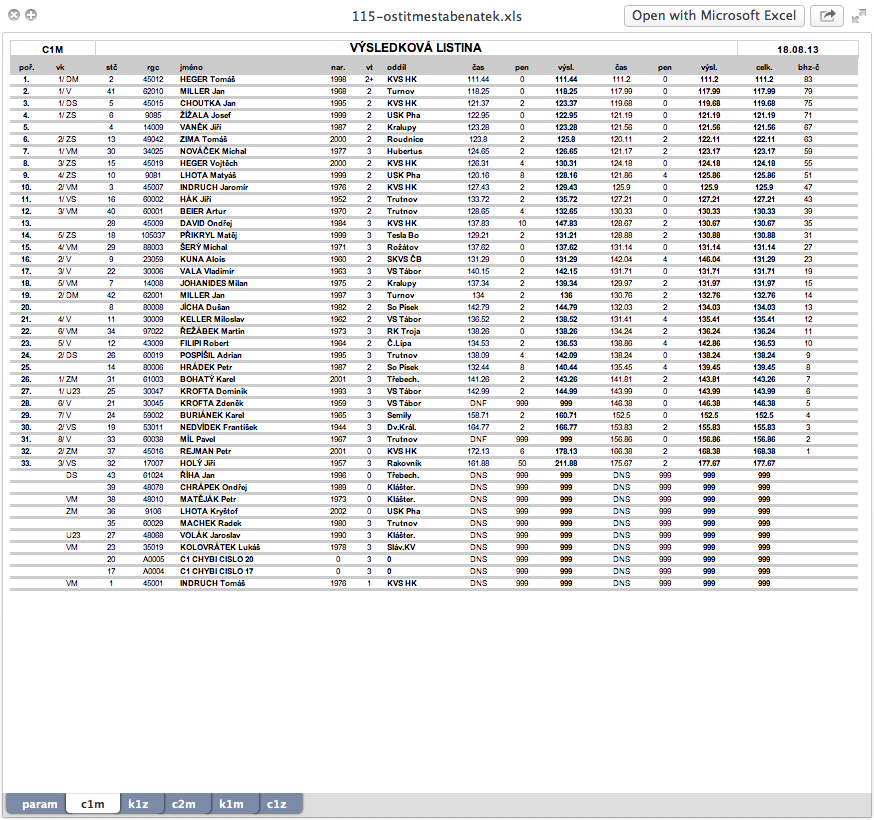Image resolution: width=874 pixels, height=820 pixels.
Task: Select the name CHRÁPEK Ondřej
Action: pos(213,487)
